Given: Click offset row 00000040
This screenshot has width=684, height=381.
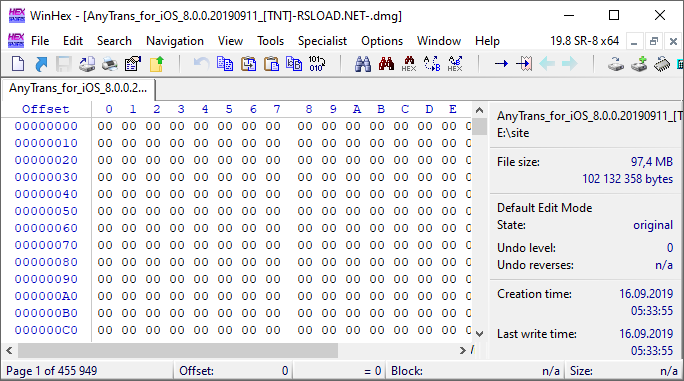Looking at the screenshot, I should tap(46, 194).
